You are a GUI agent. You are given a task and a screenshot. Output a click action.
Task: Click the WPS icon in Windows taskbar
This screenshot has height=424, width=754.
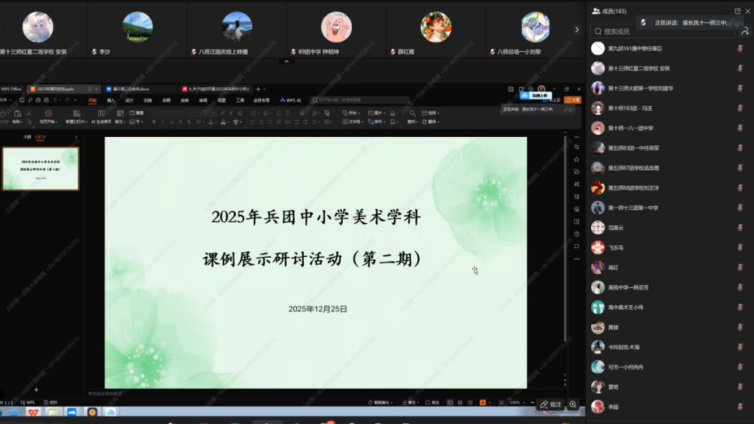(x=33, y=412)
